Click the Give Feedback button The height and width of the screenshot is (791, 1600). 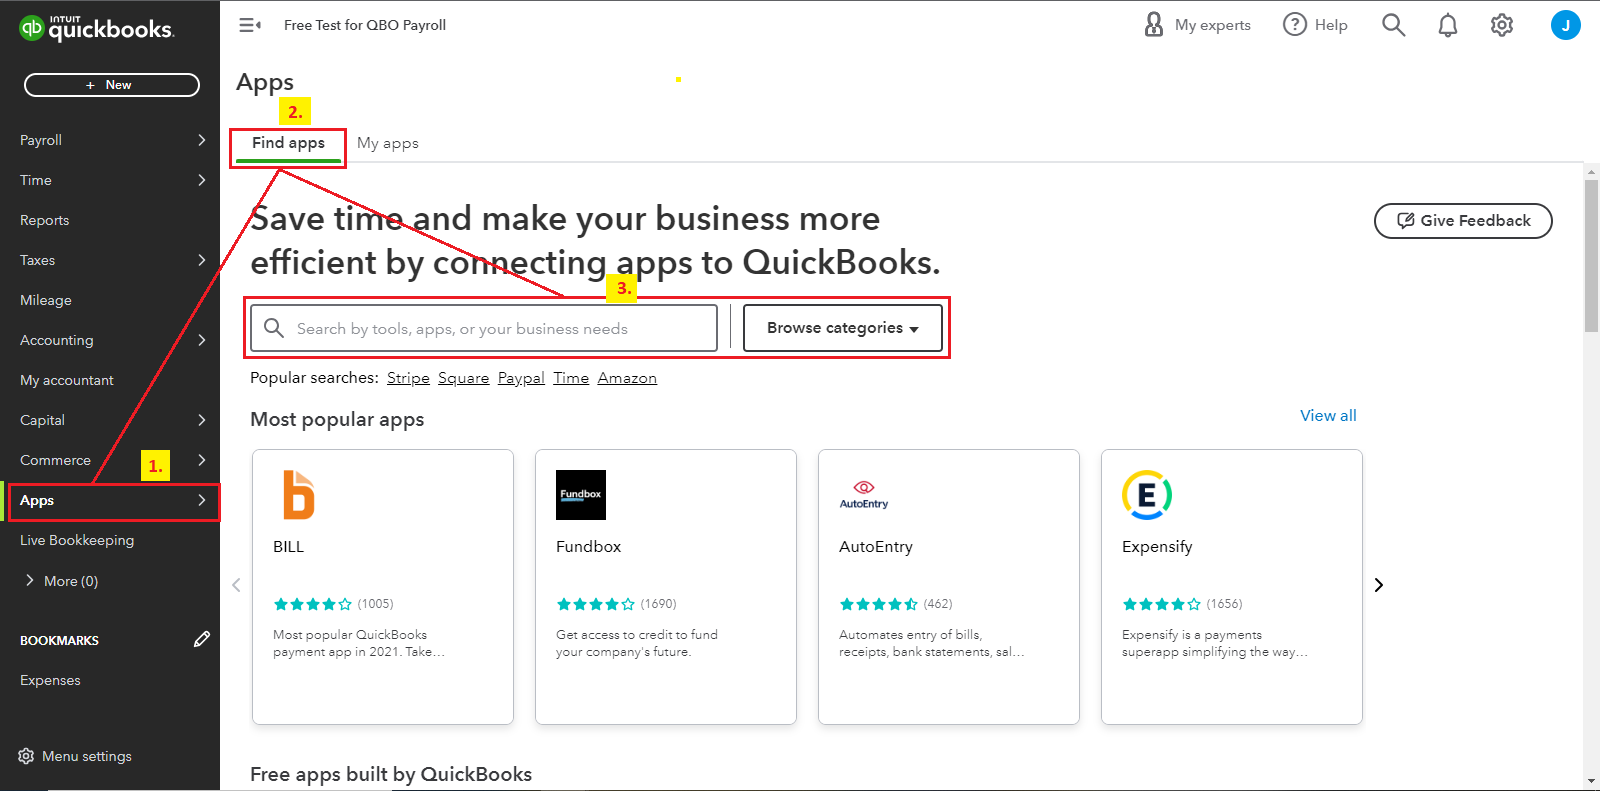(1463, 221)
